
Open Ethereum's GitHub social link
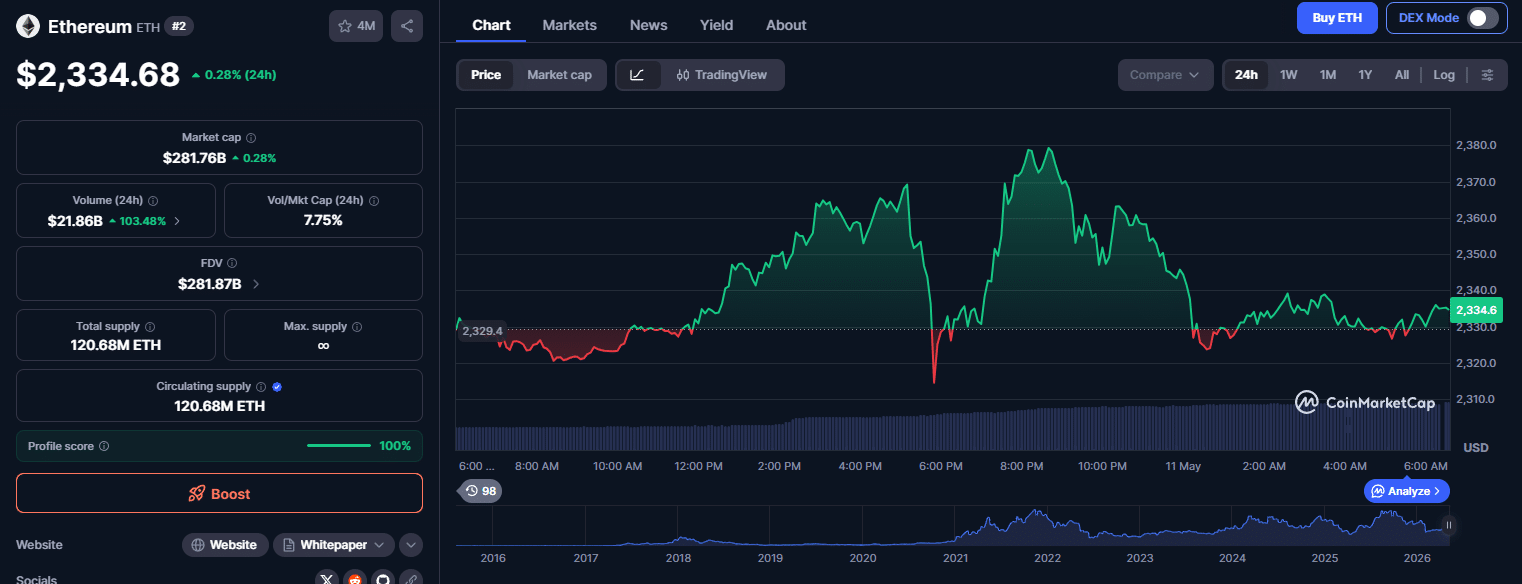point(383,580)
